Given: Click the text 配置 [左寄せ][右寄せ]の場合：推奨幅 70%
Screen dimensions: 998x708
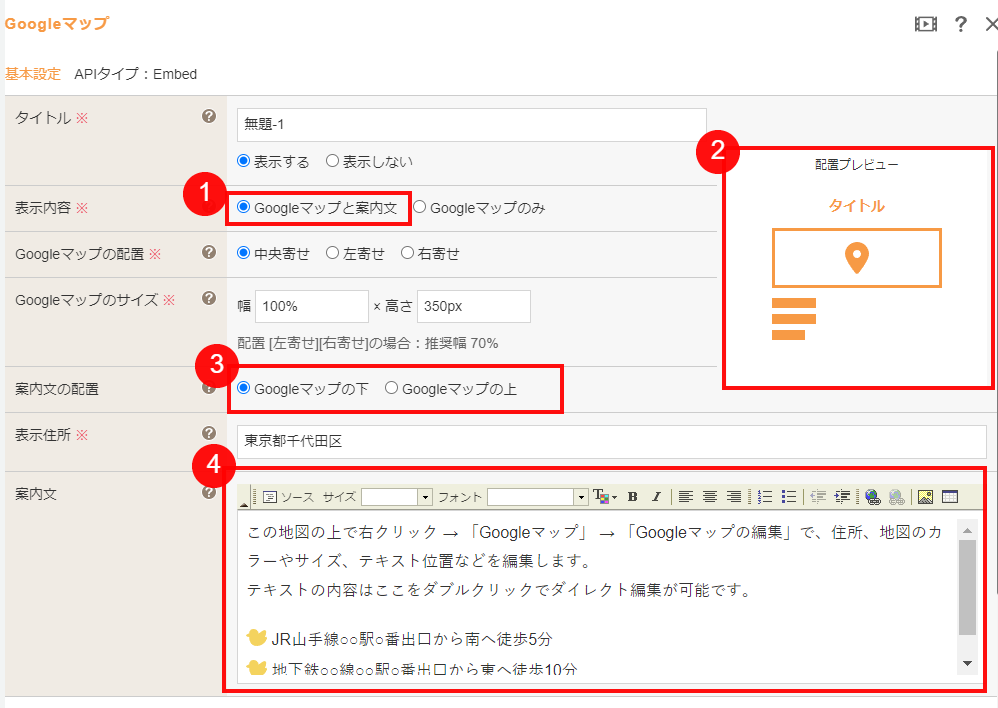Looking at the screenshot, I should (368, 343).
